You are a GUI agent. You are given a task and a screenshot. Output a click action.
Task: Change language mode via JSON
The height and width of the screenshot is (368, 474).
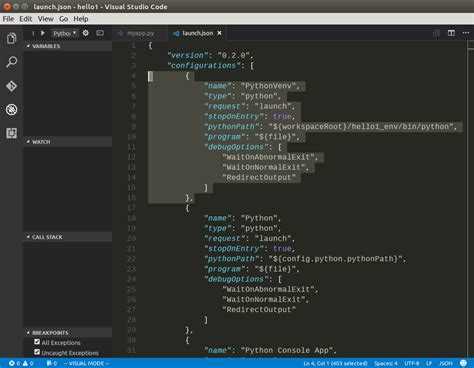(x=446, y=363)
